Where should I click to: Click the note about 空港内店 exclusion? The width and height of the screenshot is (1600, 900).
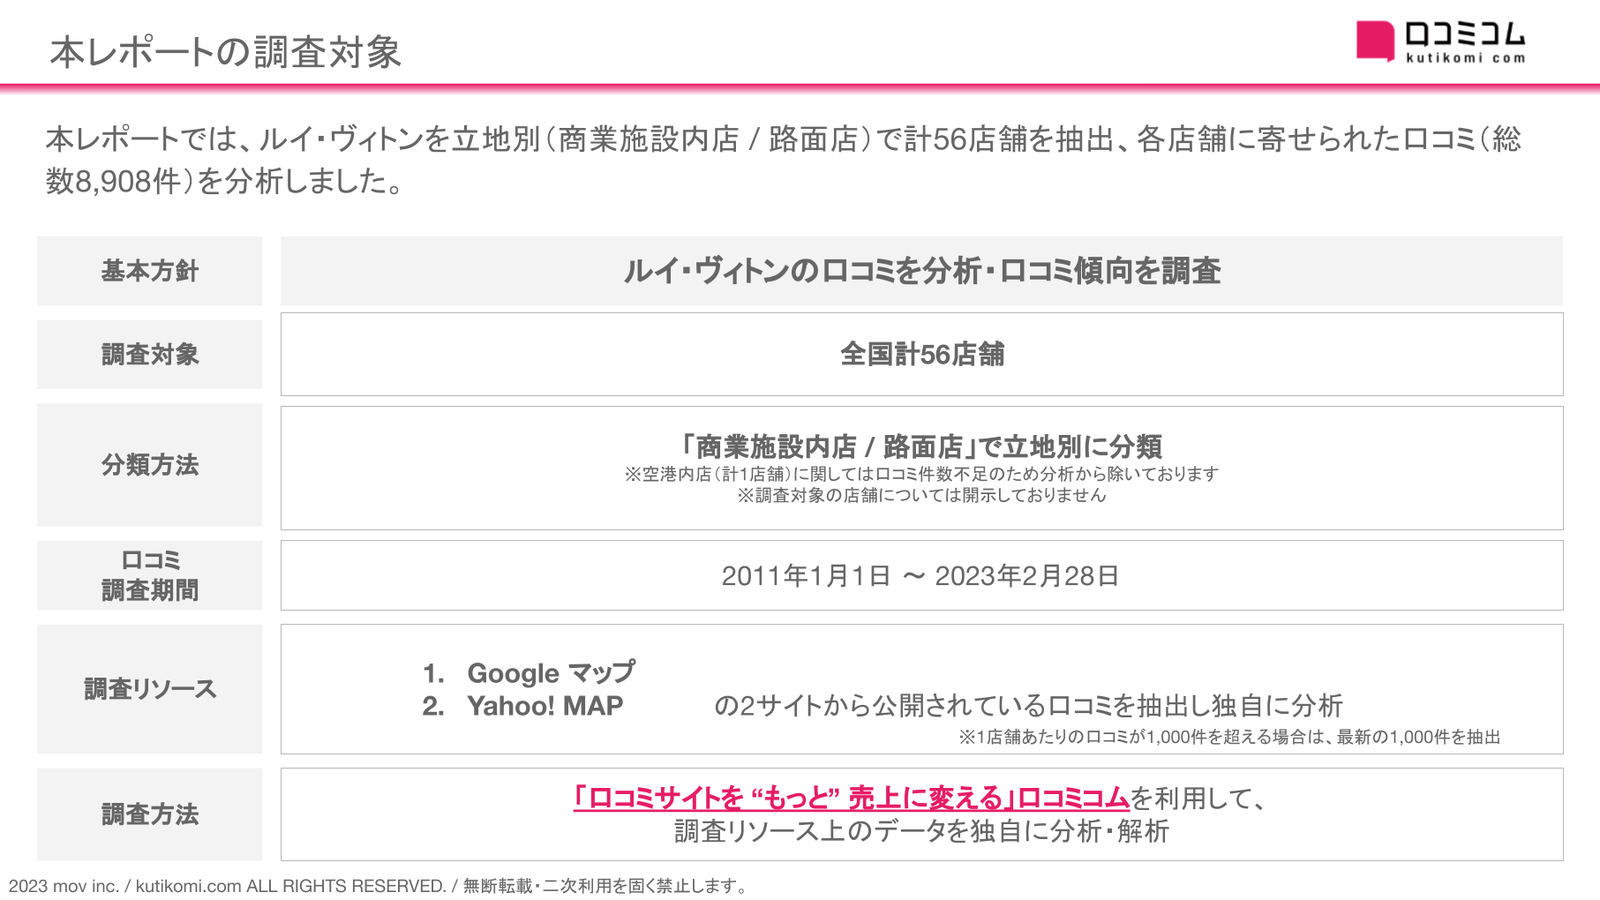(921, 474)
